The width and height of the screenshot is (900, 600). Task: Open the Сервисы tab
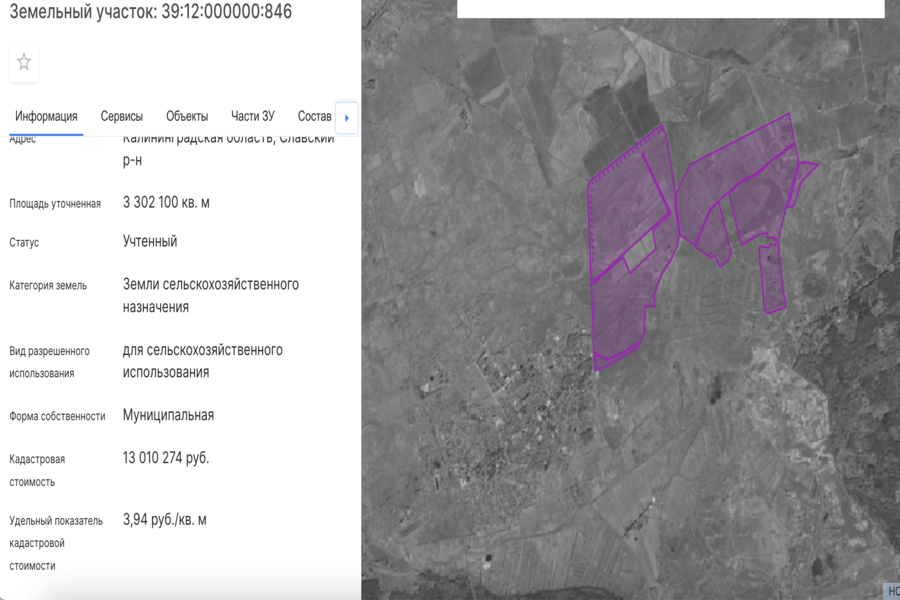(x=122, y=117)
